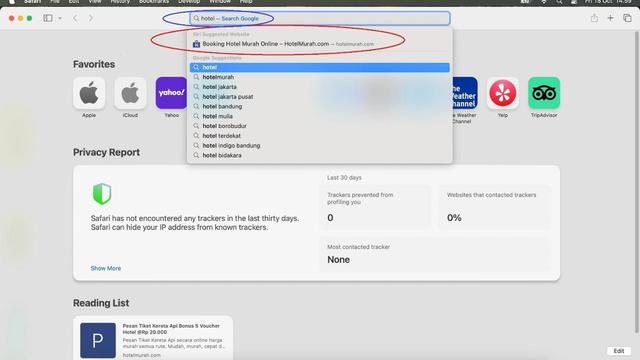Viewport: 640px width, 360px height.
Task: Open the History menu
Action: tap(120, 2)
